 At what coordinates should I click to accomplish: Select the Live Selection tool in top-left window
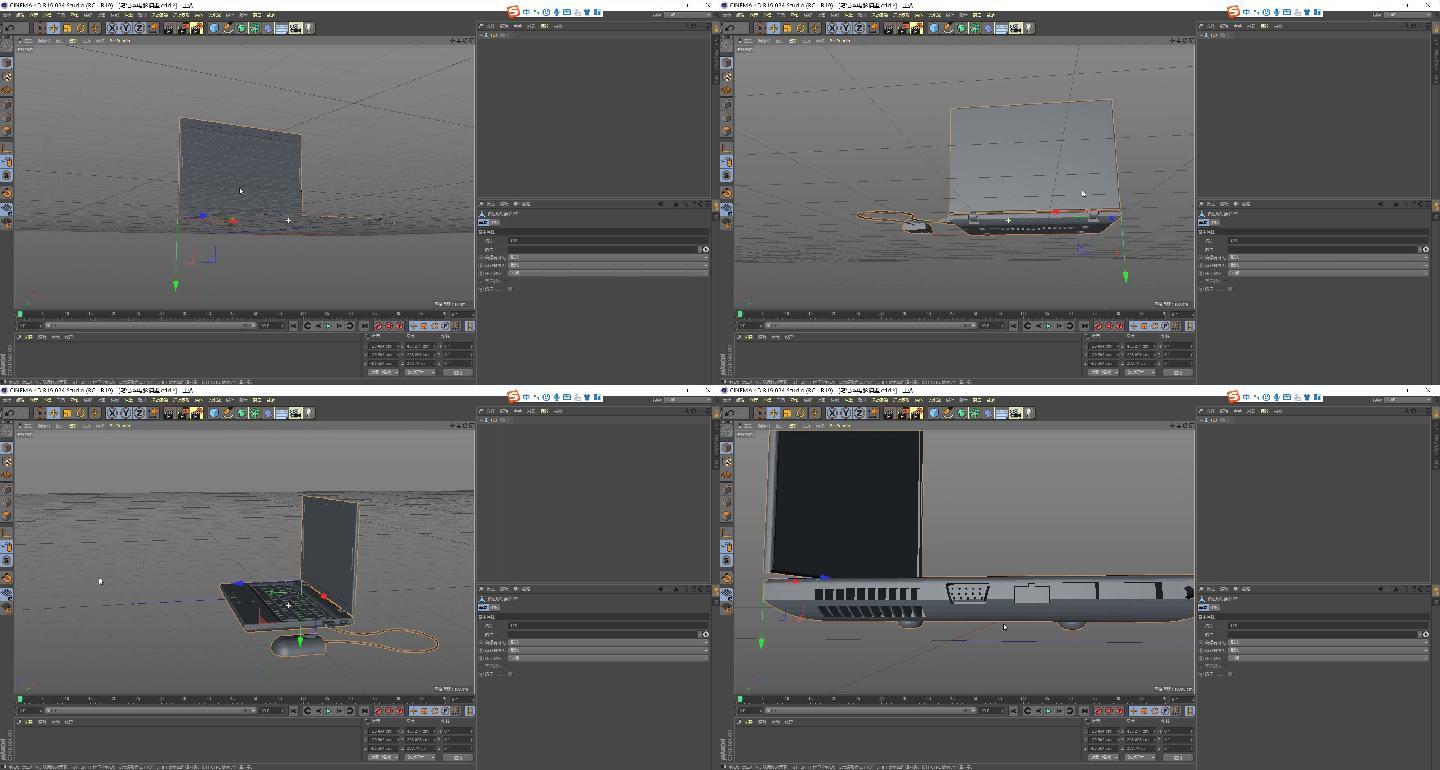pyautogui.click(x=40, y=28)
